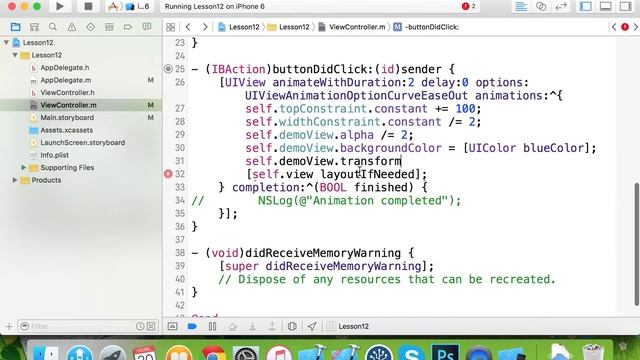Toggle breakpoints activation in debug bar

(x=192, y=326)
